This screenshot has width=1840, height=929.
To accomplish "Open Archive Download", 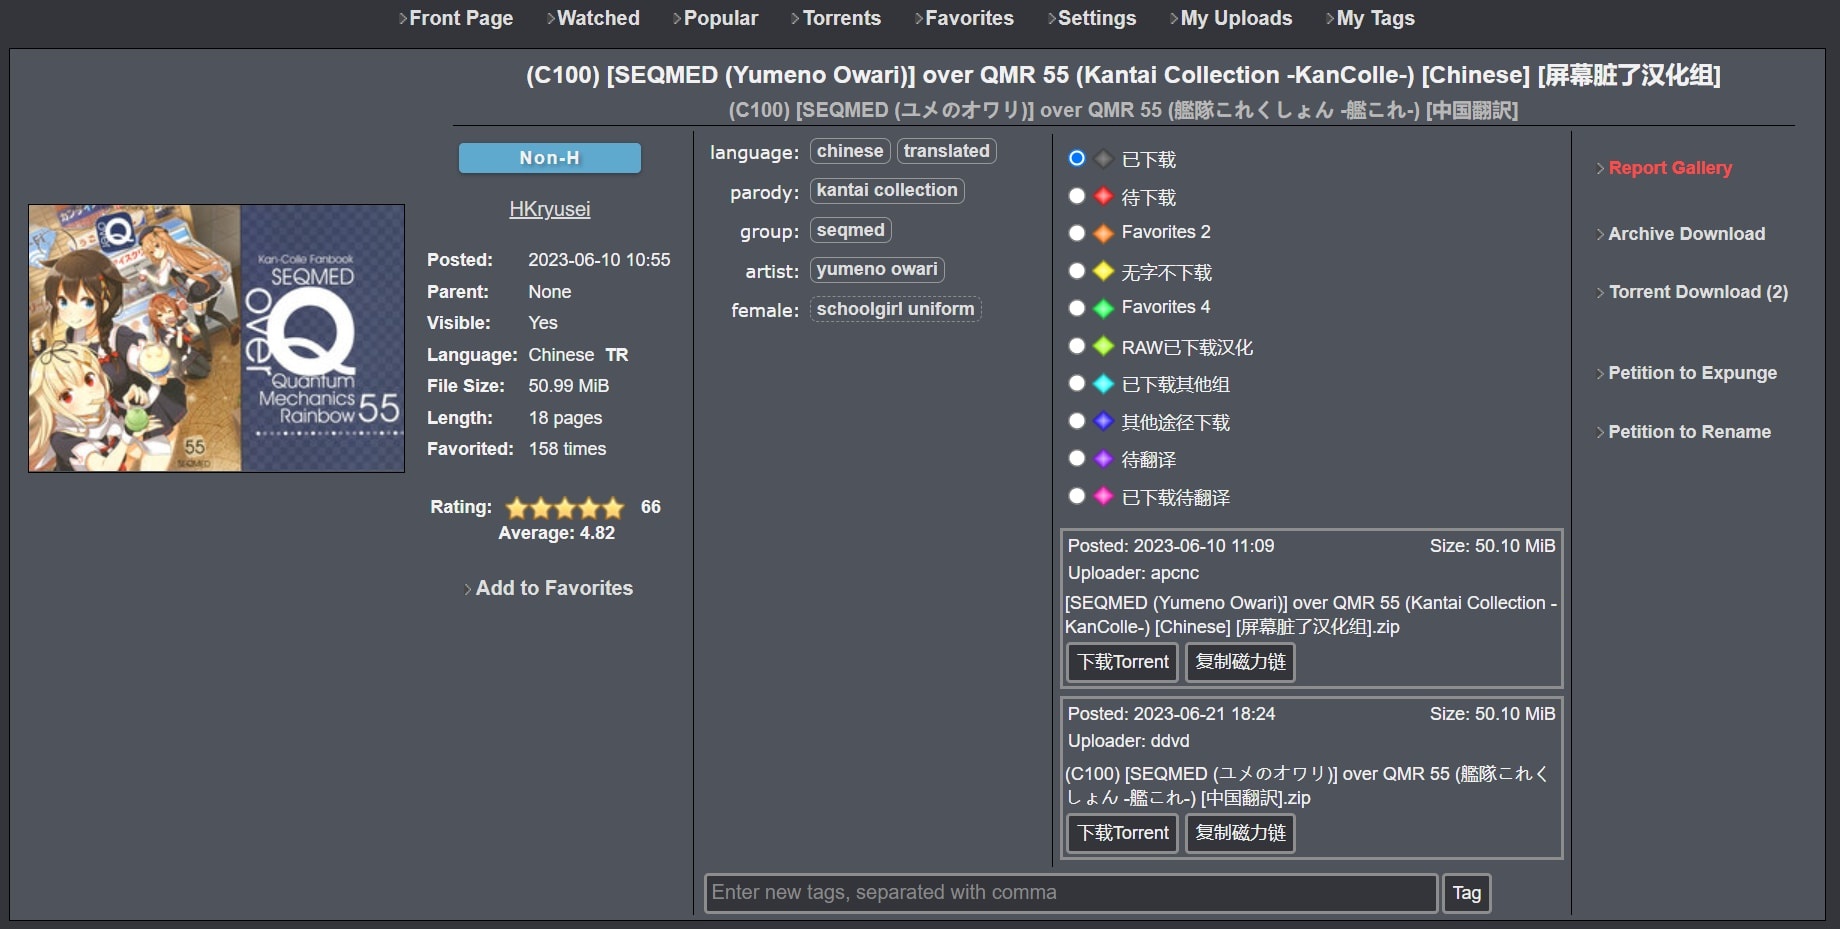I will pos(1686,233).
